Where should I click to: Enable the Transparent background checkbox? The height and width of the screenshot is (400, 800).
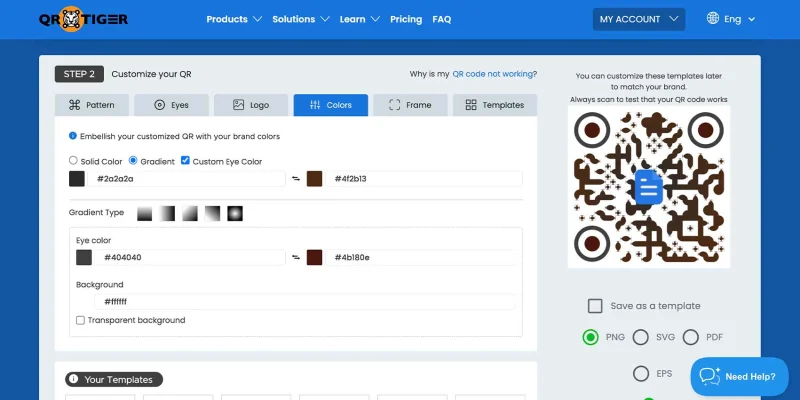click(80, 320)
